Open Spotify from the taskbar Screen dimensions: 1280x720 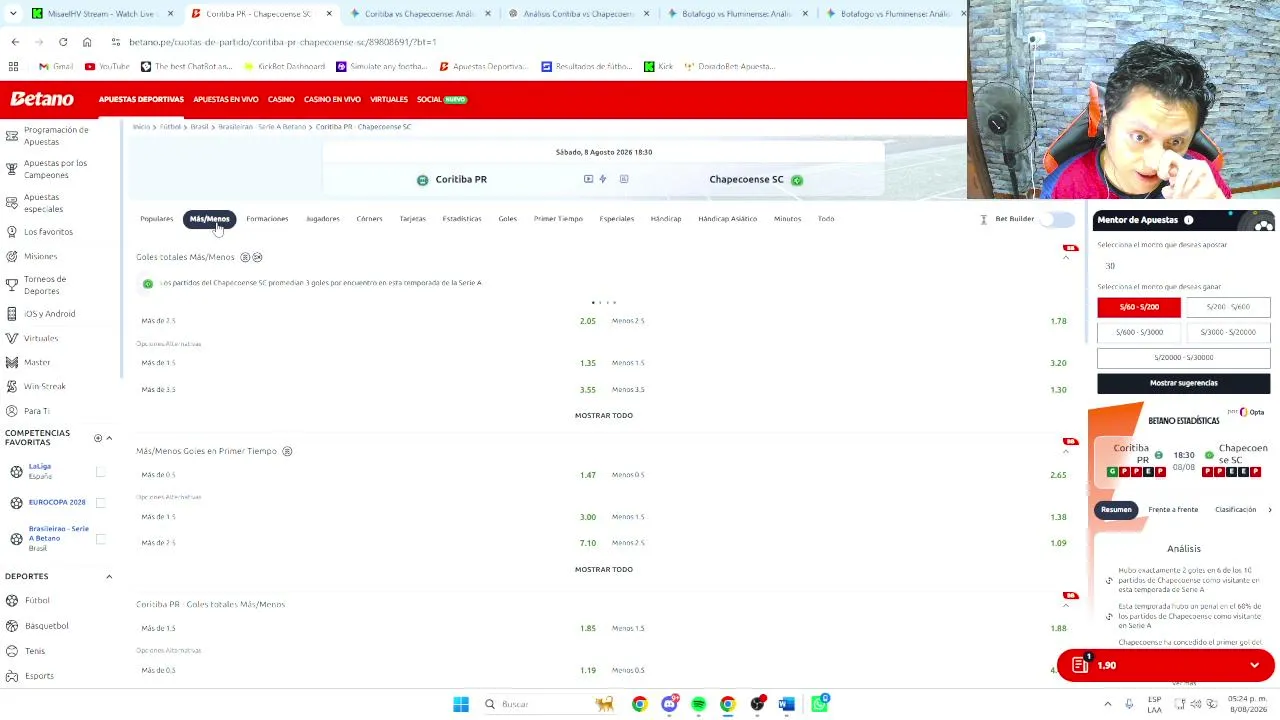point(698,704)
